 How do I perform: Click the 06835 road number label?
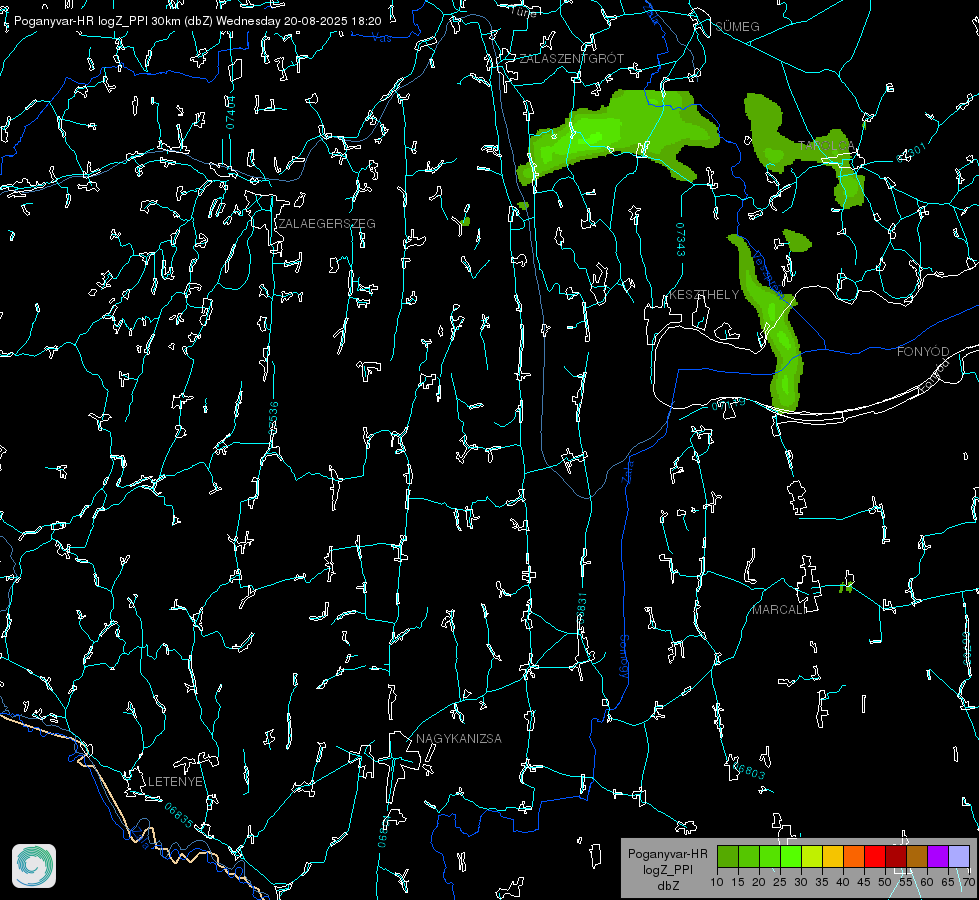179,816
